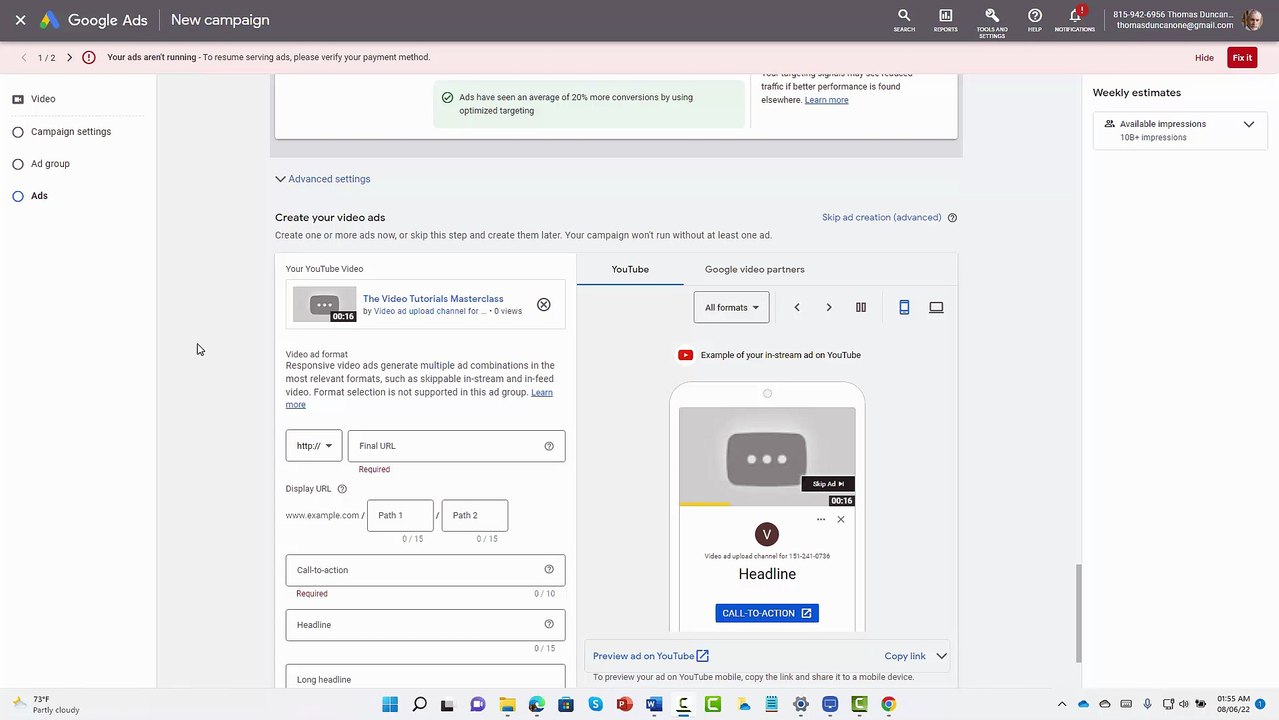Hide the payment warning banner

tap(1204, 58)
